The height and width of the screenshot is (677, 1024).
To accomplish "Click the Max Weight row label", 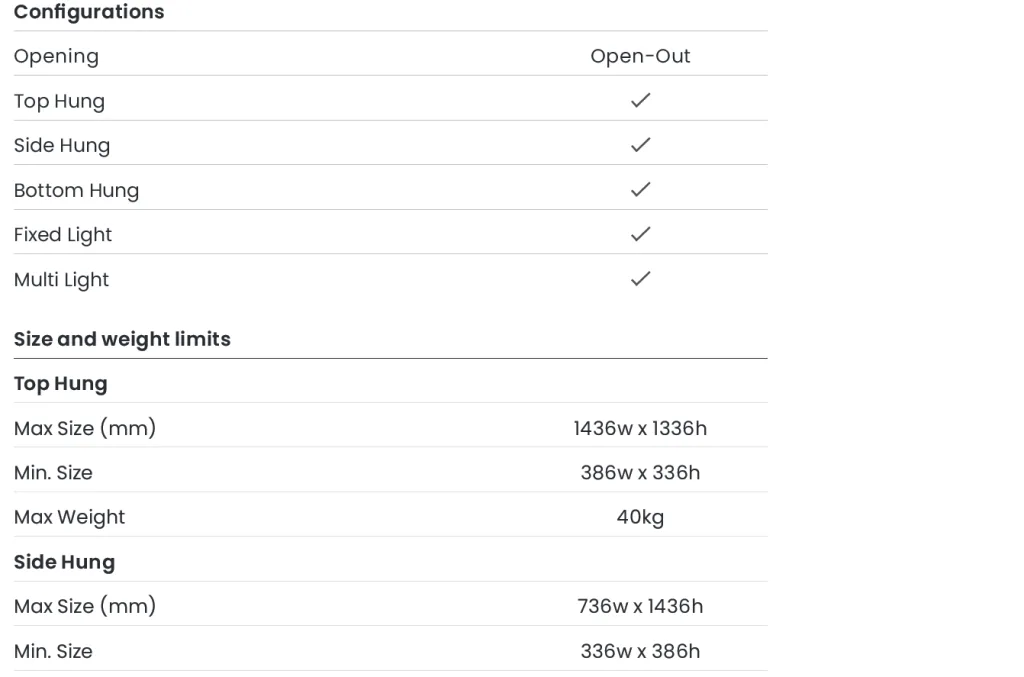I will pyautogui.click(x=69, y=517).
